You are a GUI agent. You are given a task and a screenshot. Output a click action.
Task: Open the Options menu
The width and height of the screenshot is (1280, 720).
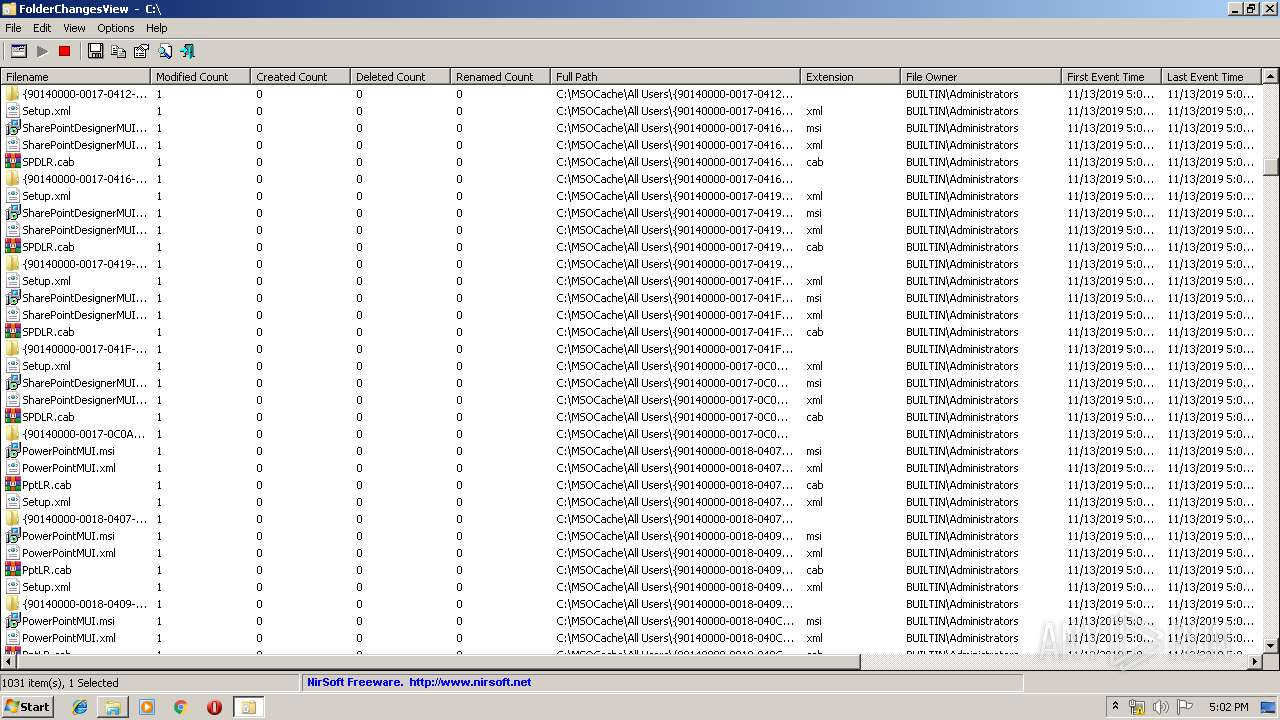116,28
